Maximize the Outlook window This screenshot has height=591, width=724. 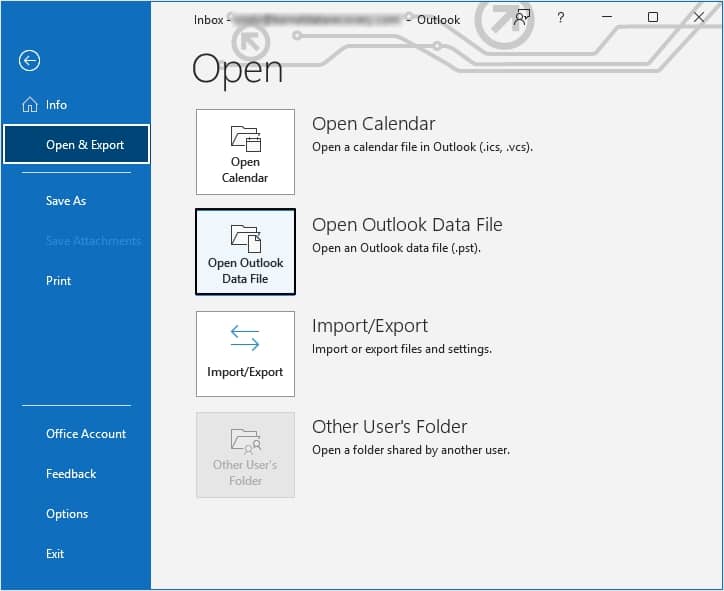(652, 17)
